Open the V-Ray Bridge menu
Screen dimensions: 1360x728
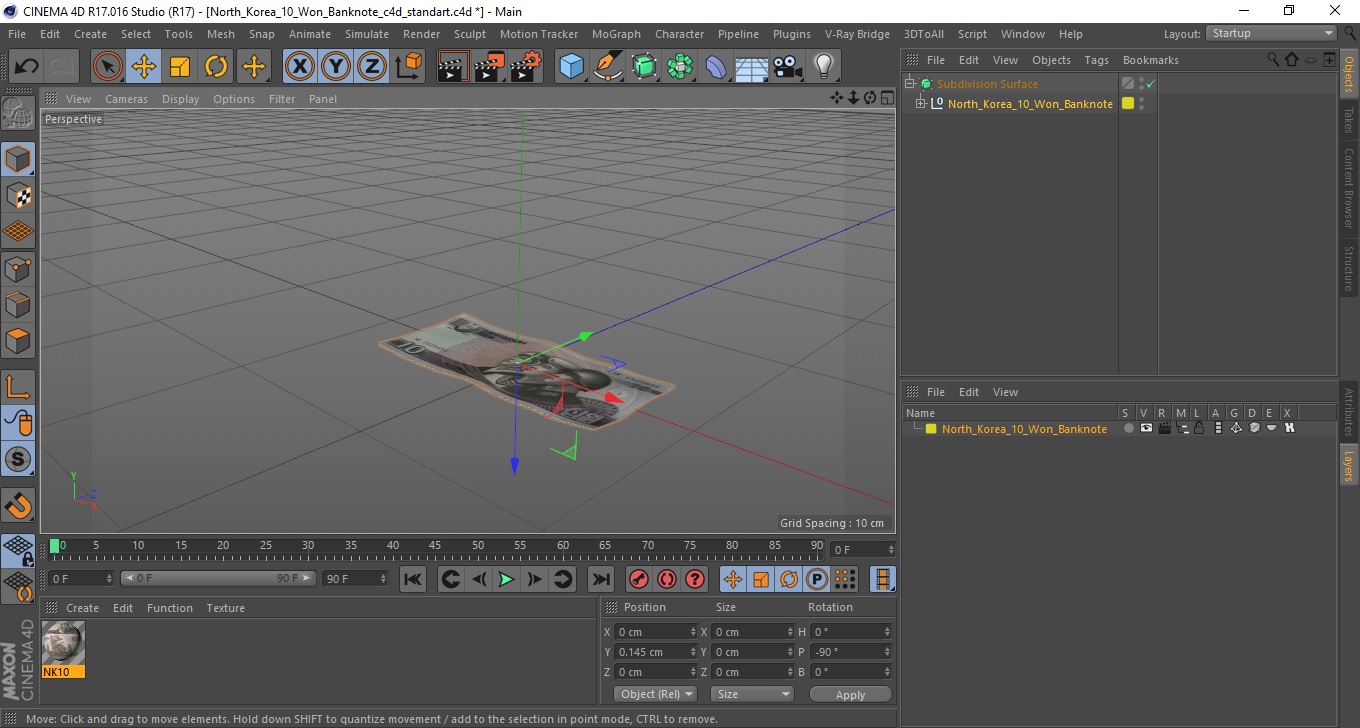point(857,34)
